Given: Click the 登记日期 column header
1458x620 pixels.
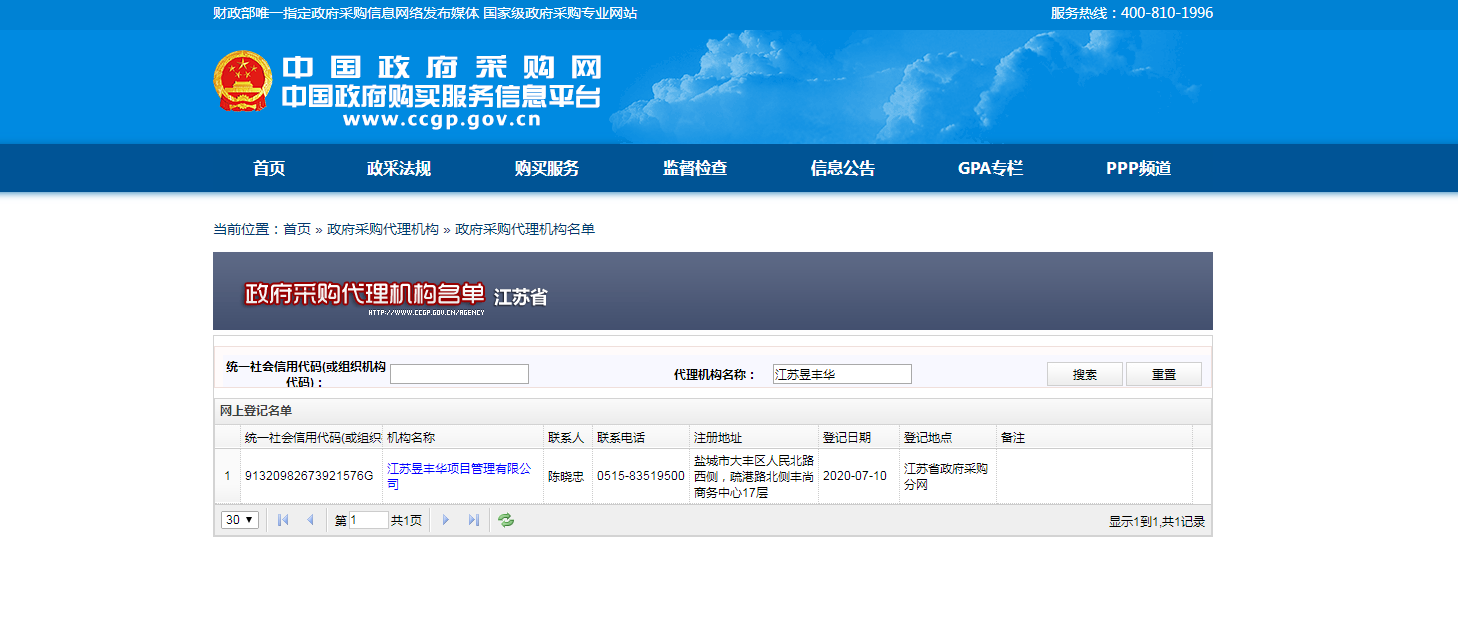Looking at the screenshot, I should point(859,437).
